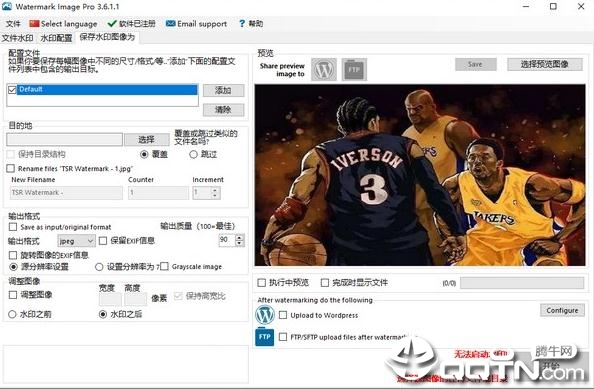This screenshot has width=594, height=389.
Task: Select the 跳过 radio option
Action: (x=193, y=155)
